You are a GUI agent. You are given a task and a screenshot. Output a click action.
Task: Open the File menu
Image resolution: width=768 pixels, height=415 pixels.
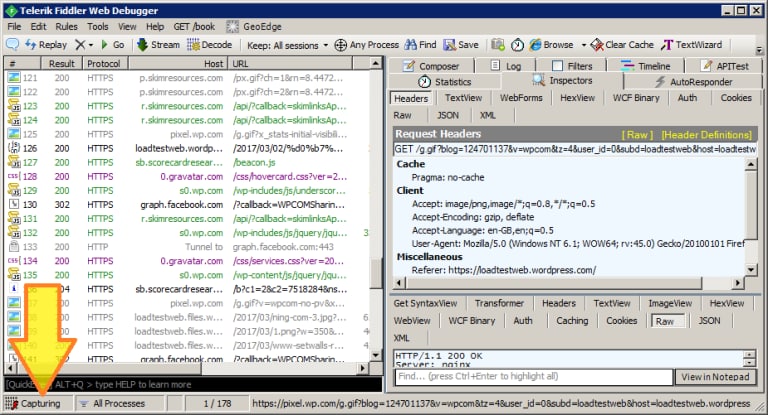[x=14, y=26]
